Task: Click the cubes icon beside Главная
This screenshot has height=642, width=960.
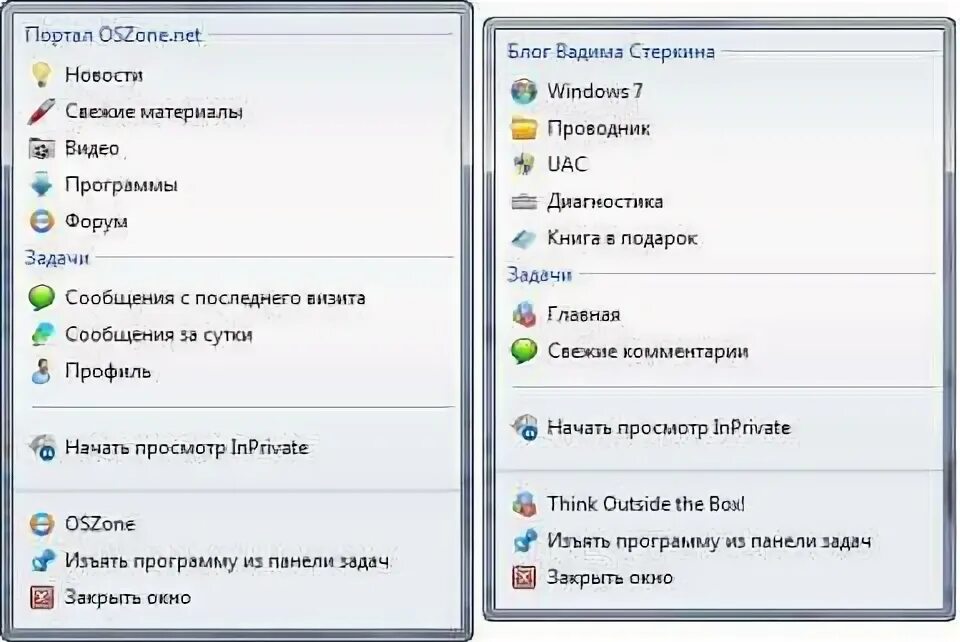Action: 523,314
